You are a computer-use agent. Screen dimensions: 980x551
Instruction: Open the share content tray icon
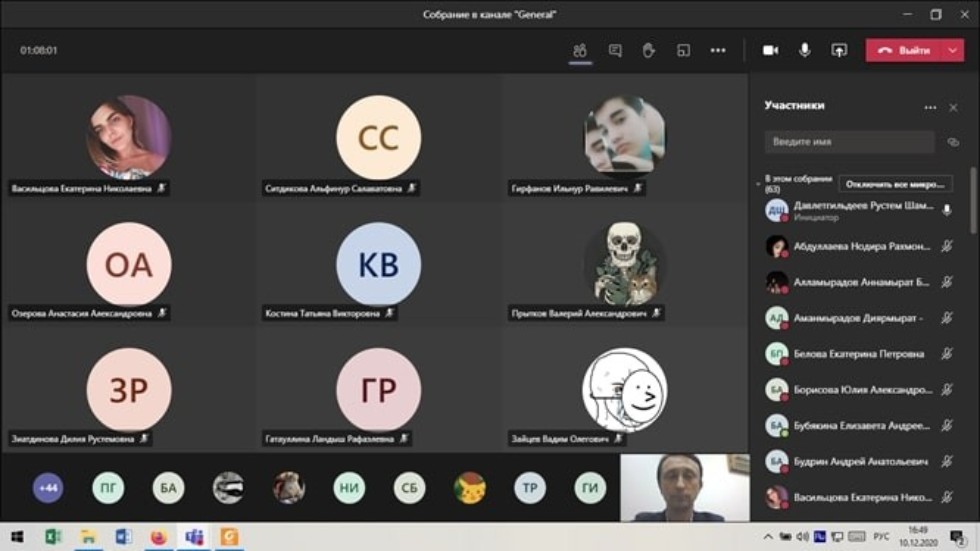coord(839,50)
